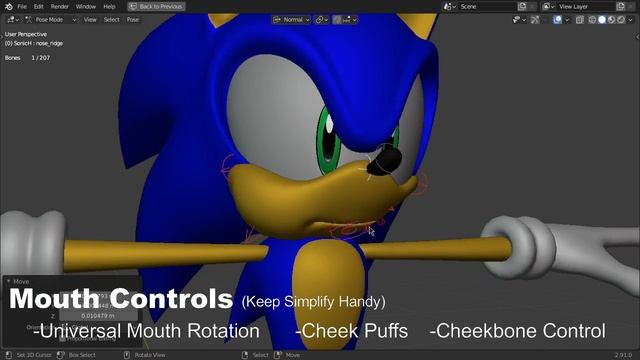Select rendered viewport shading
The width and height of the screenshot is (640, 360).
(620, 20)
